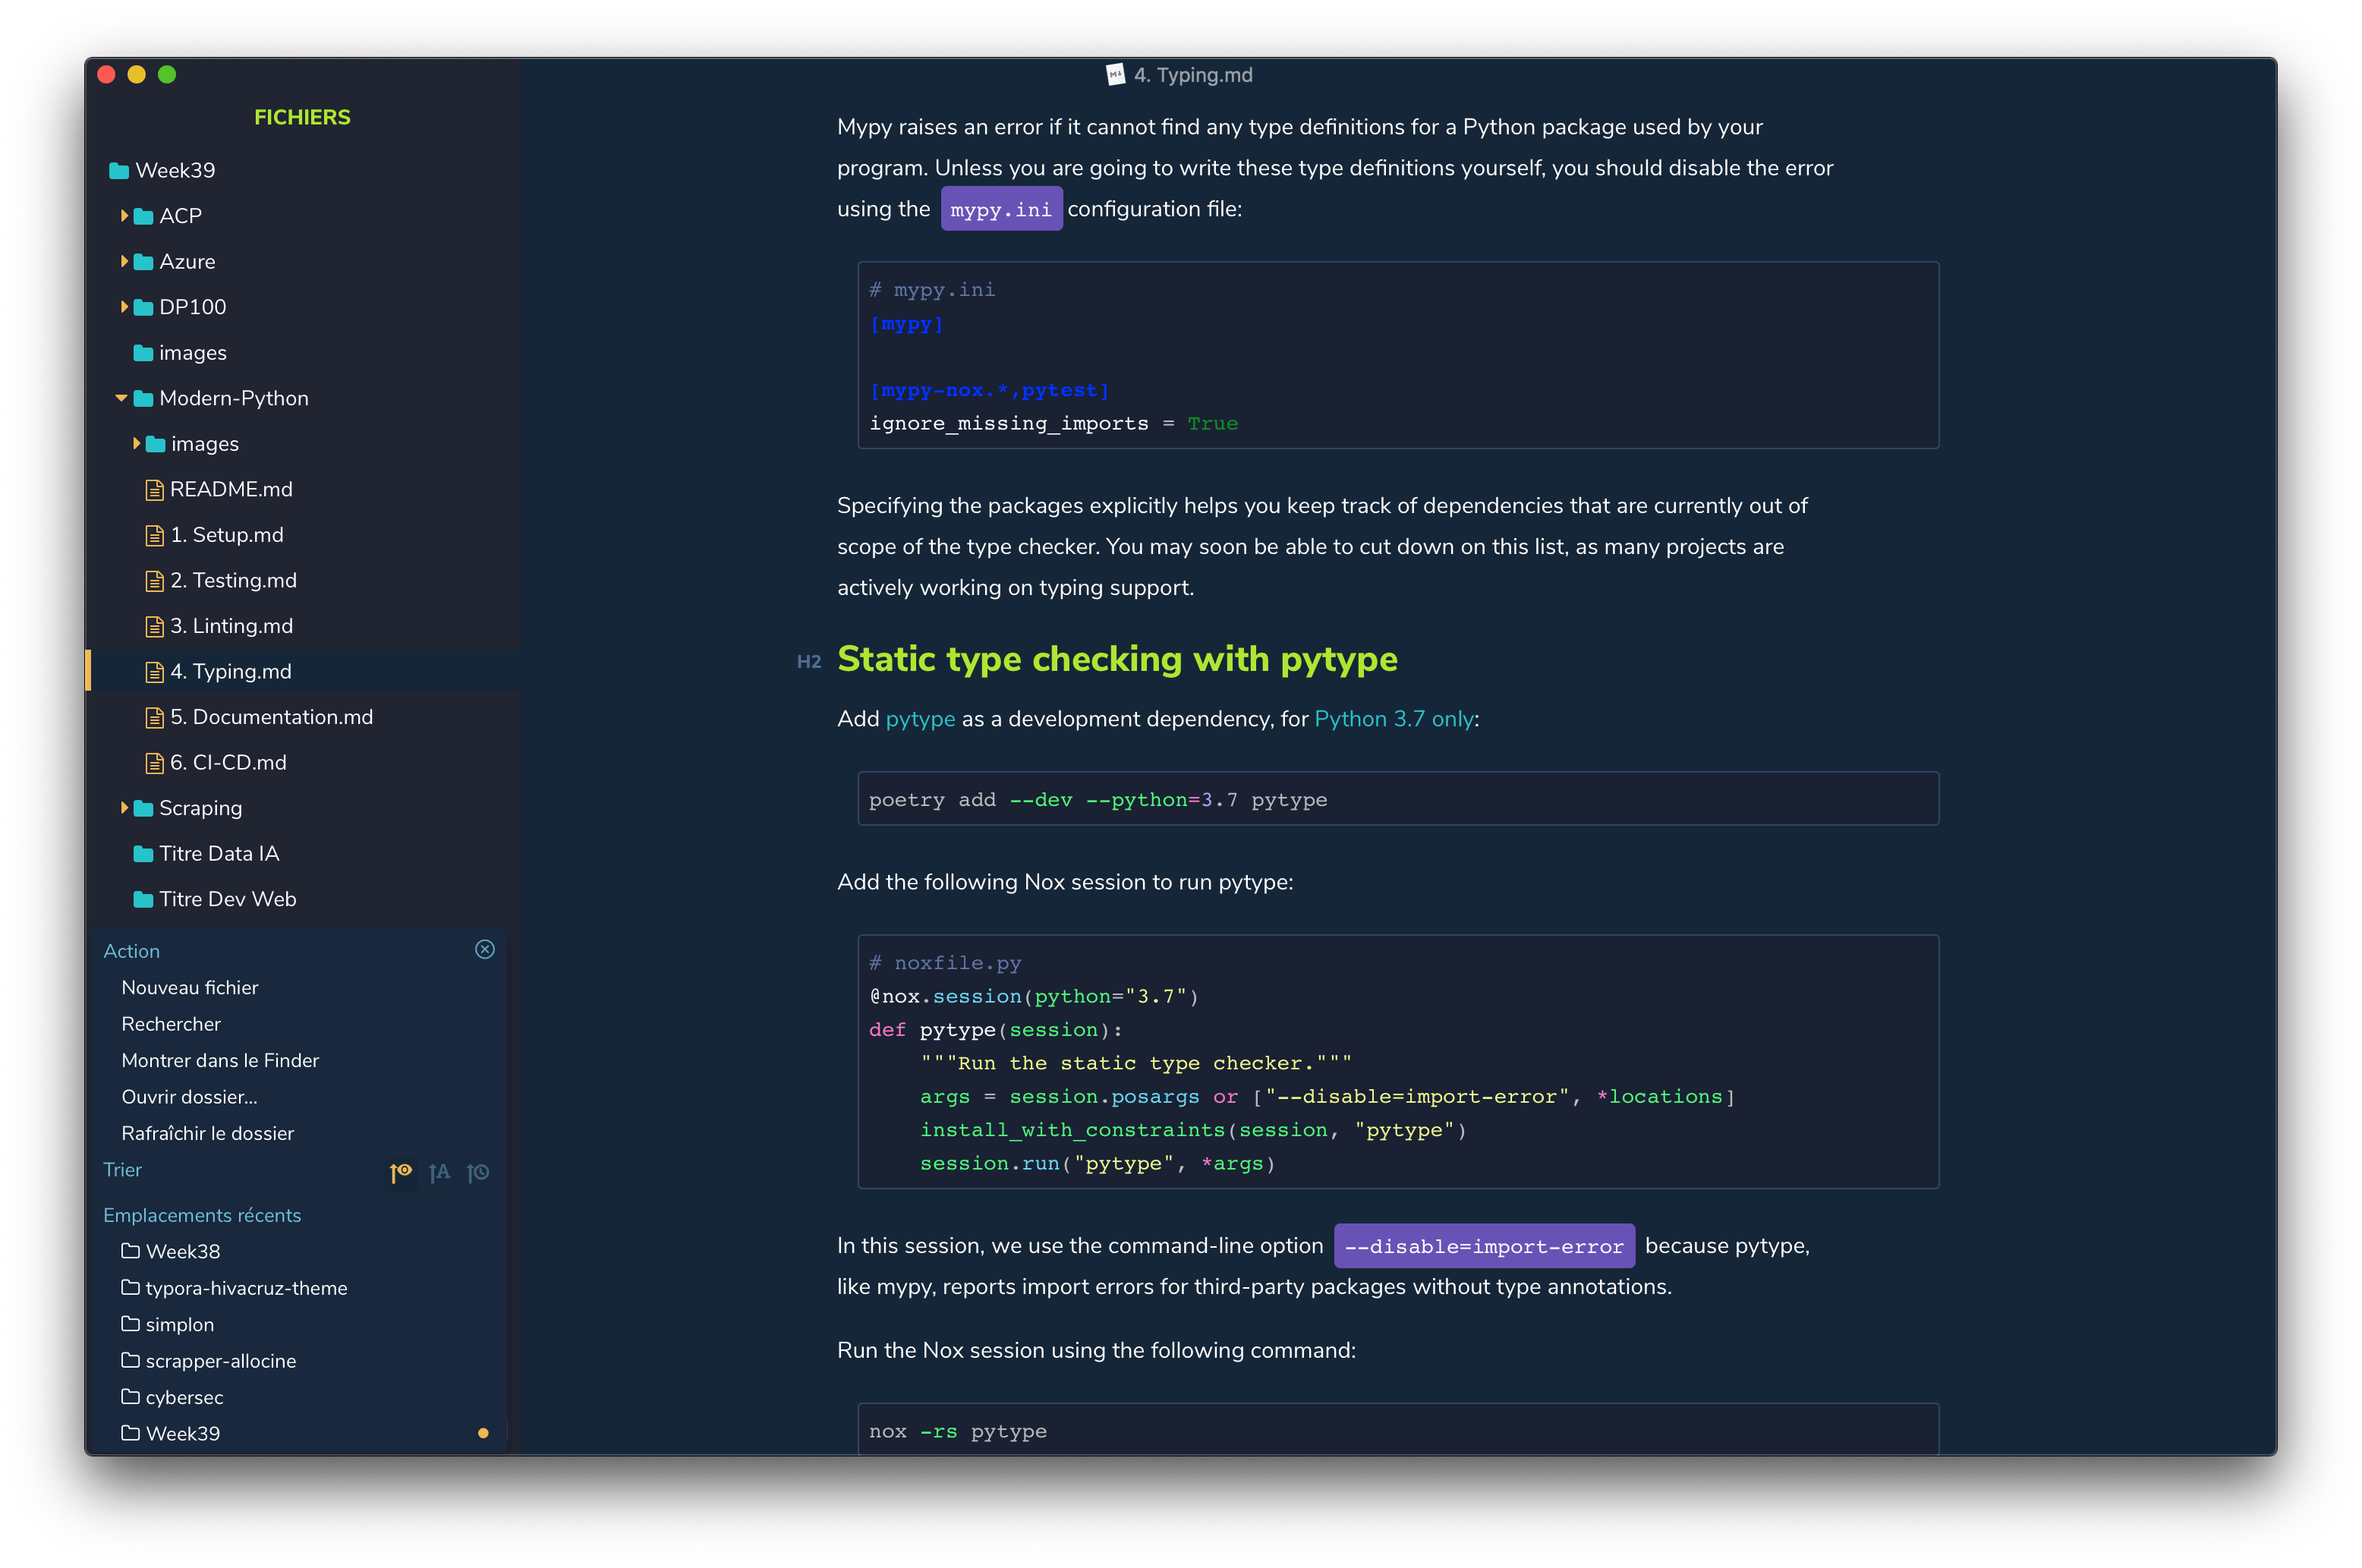The image size is (2362, 1568).
Task: Choose Nouveau fichier in Action menu
Action: click(x=190, y=987)
